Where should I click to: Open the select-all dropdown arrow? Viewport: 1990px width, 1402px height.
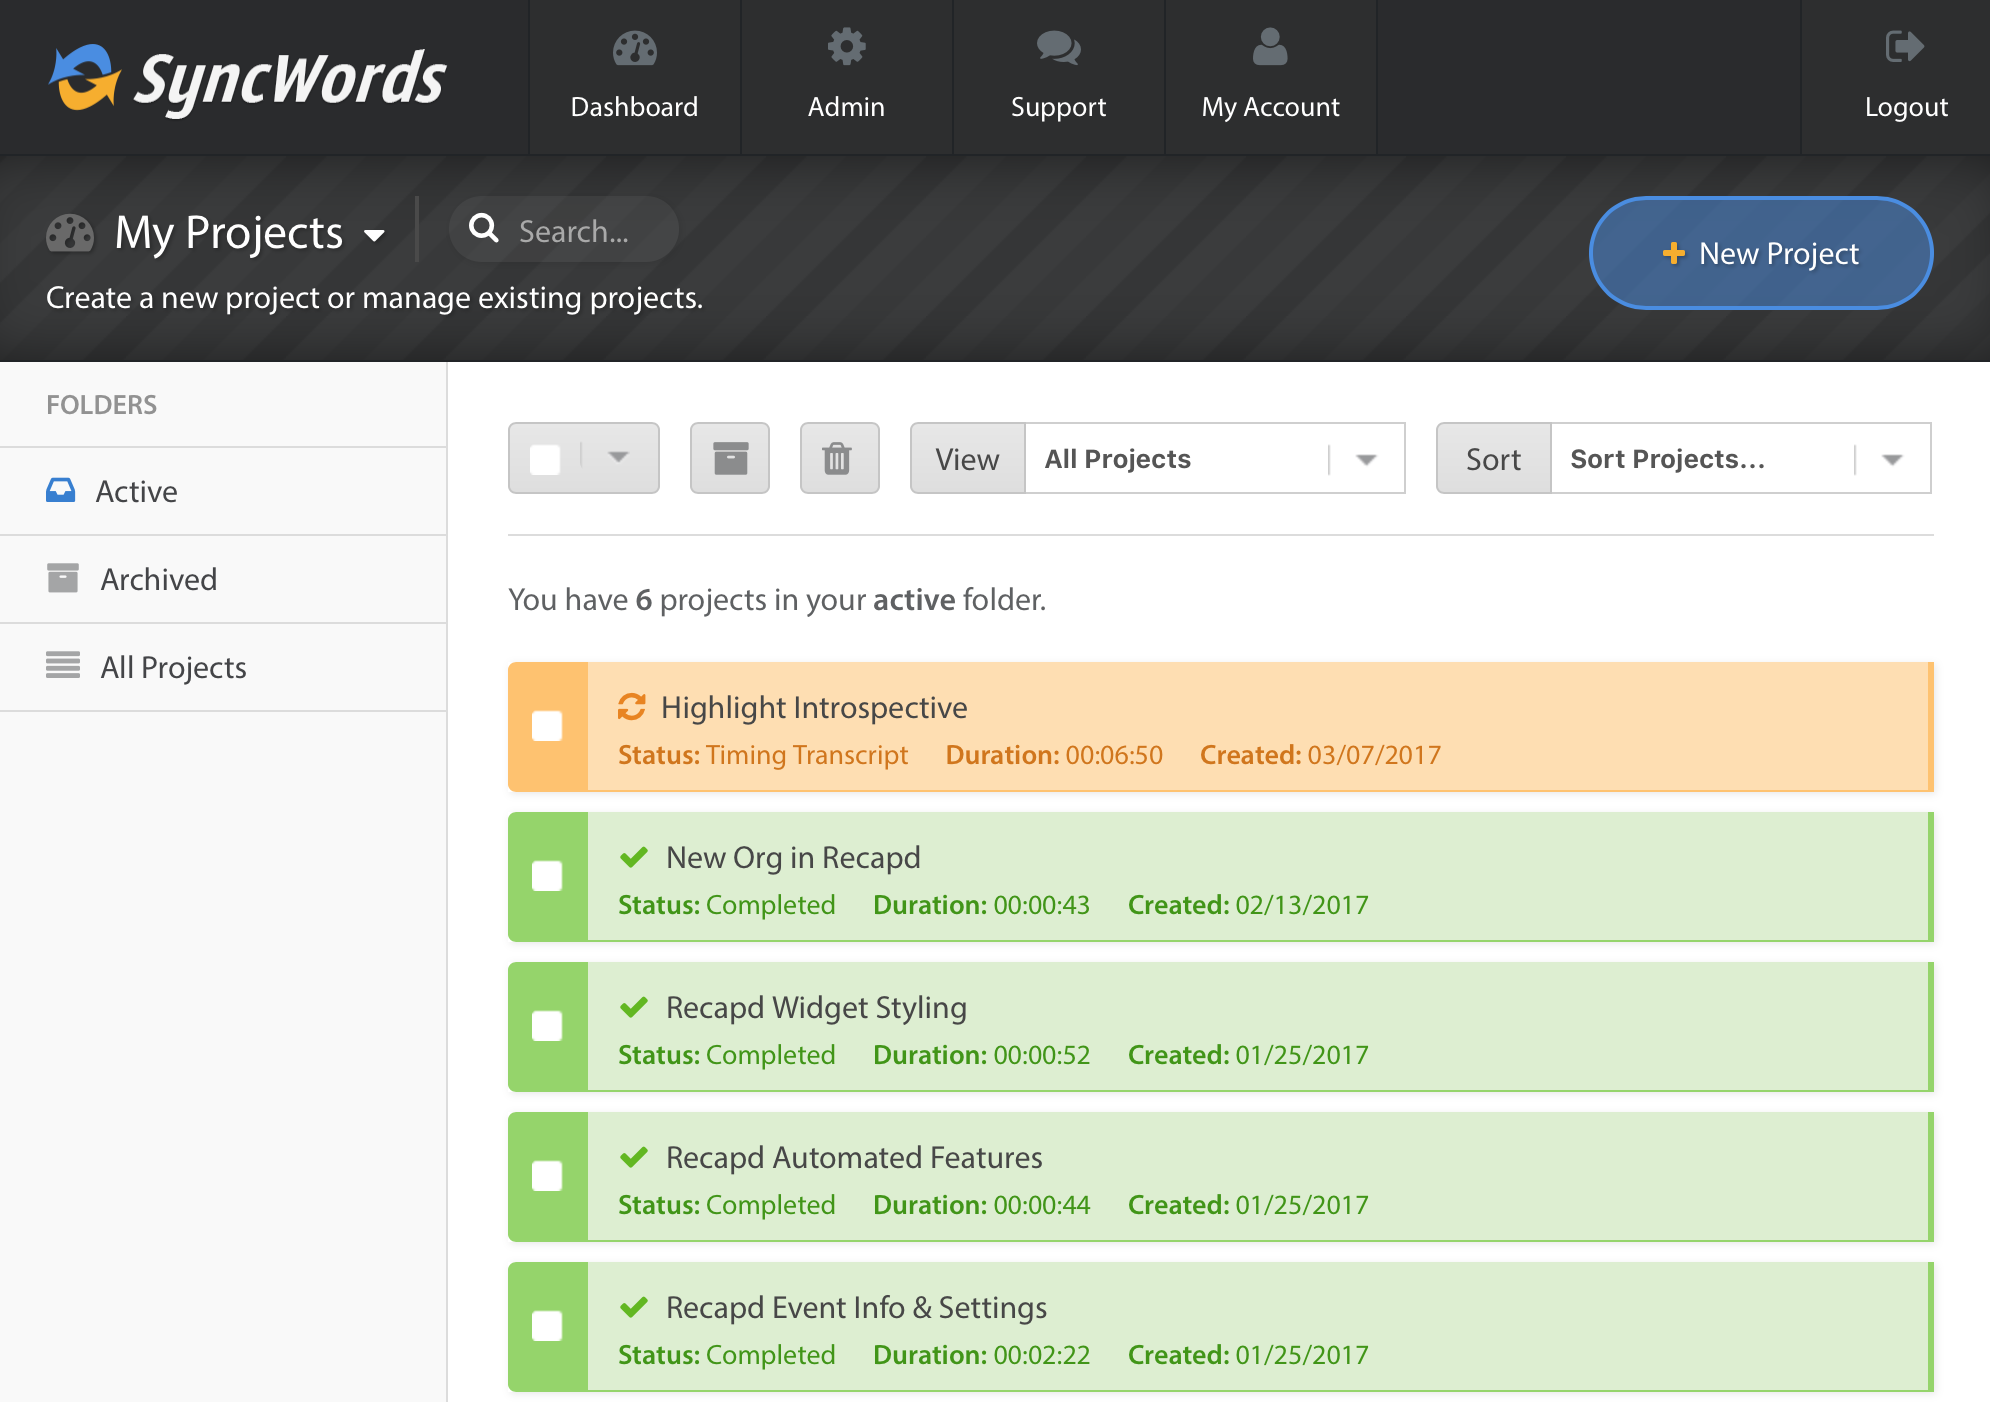619,457
